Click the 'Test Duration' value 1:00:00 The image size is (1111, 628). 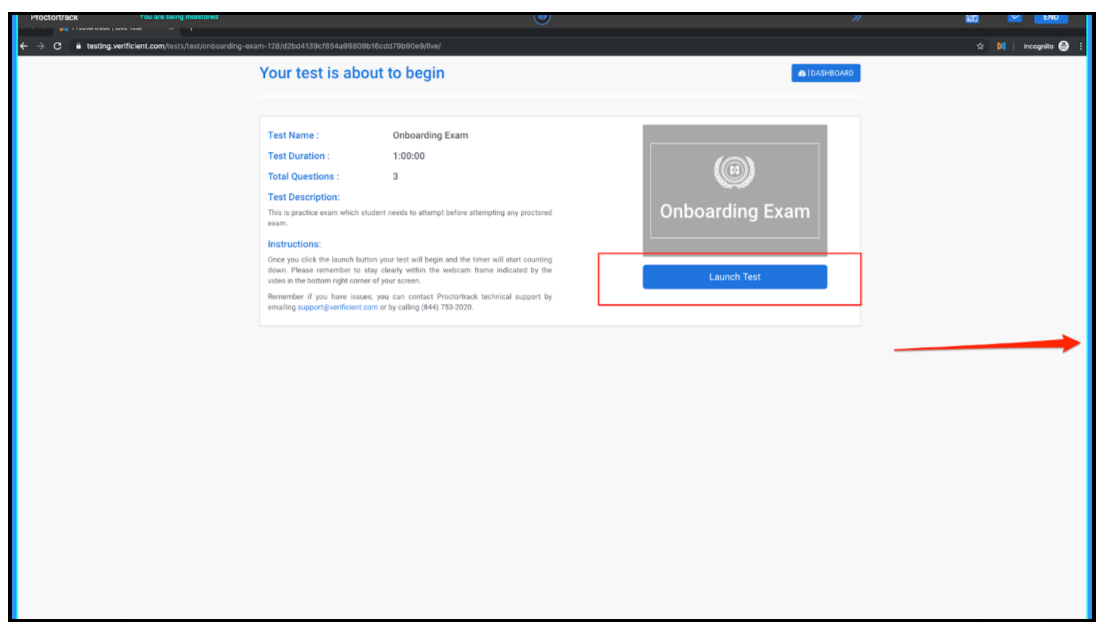pyautogui.click(x=409, y=156)
